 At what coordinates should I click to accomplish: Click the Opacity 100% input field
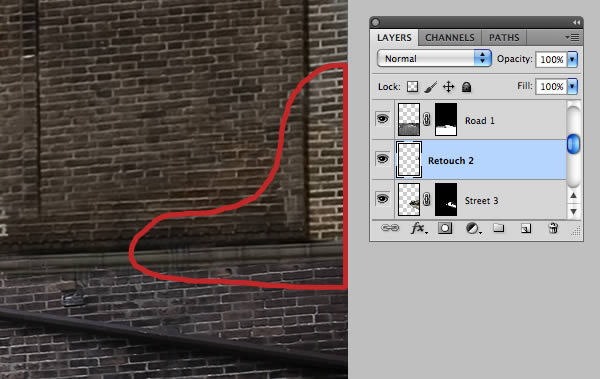(x=551, y=59)
